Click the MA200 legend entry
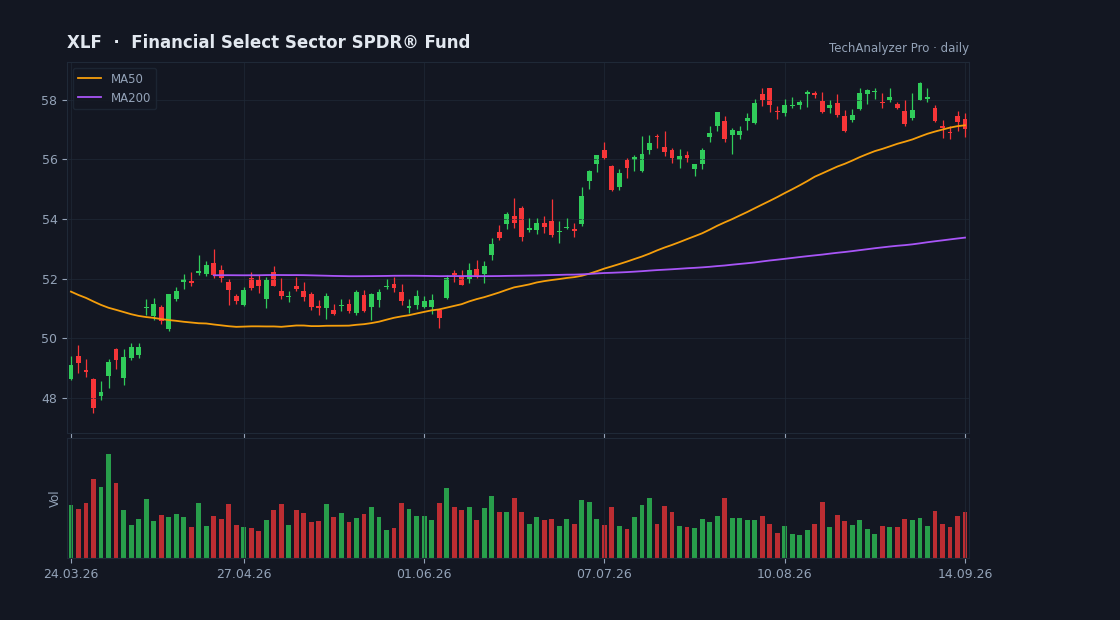The height and width of the screenshot is (620, 1120). coord(114,98)
